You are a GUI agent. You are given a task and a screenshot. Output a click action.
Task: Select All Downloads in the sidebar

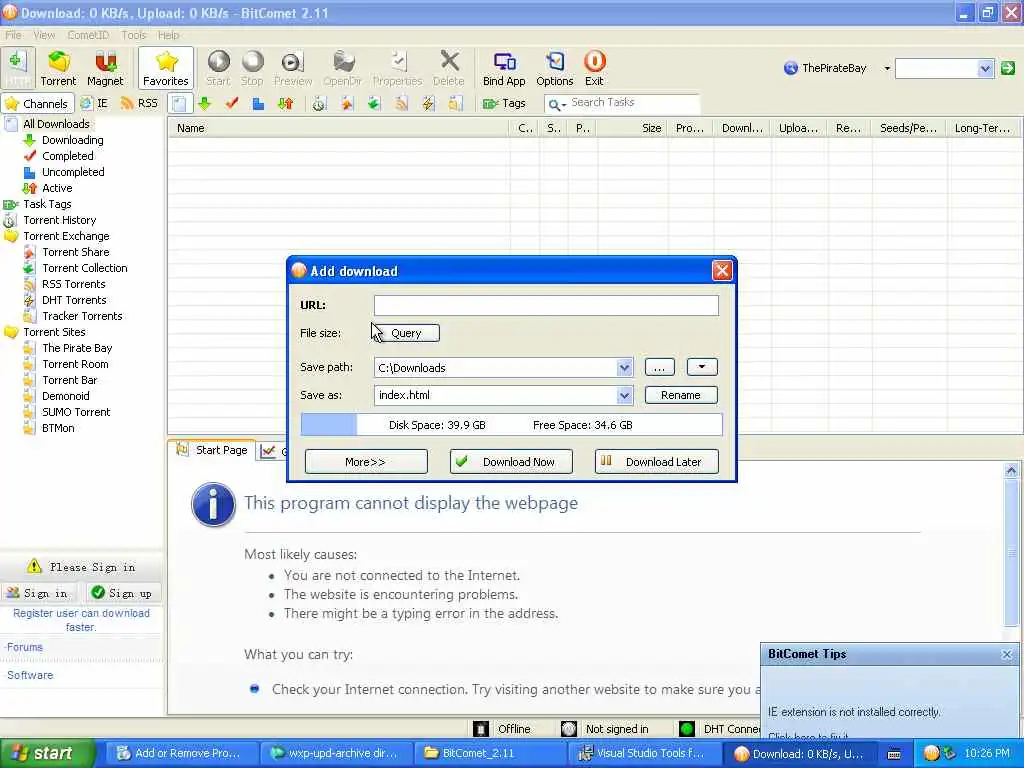coord(56,124)
